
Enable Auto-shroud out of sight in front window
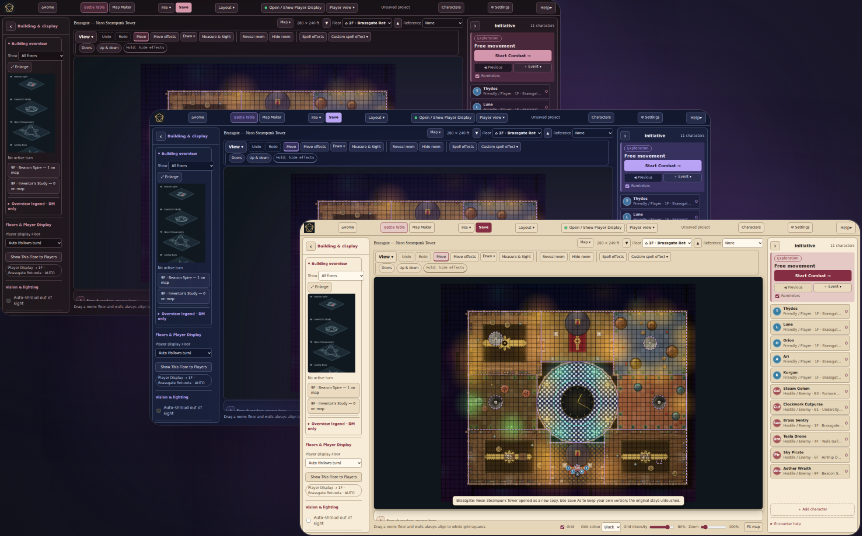pos(308,521)
